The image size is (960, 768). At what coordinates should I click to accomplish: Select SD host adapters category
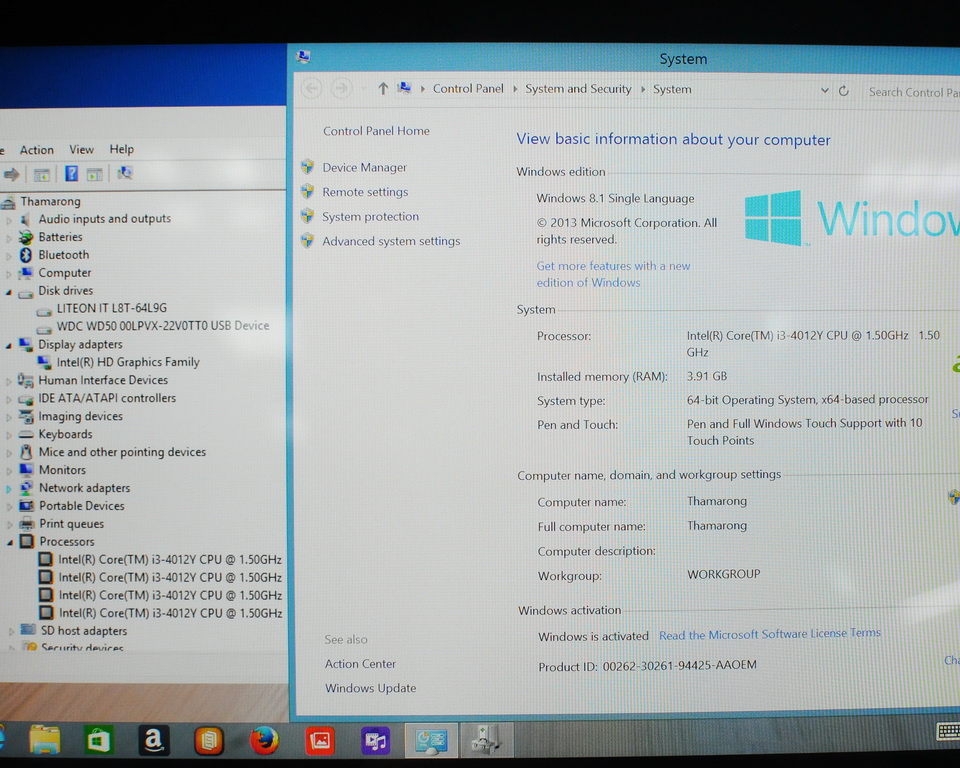(84, 631)
